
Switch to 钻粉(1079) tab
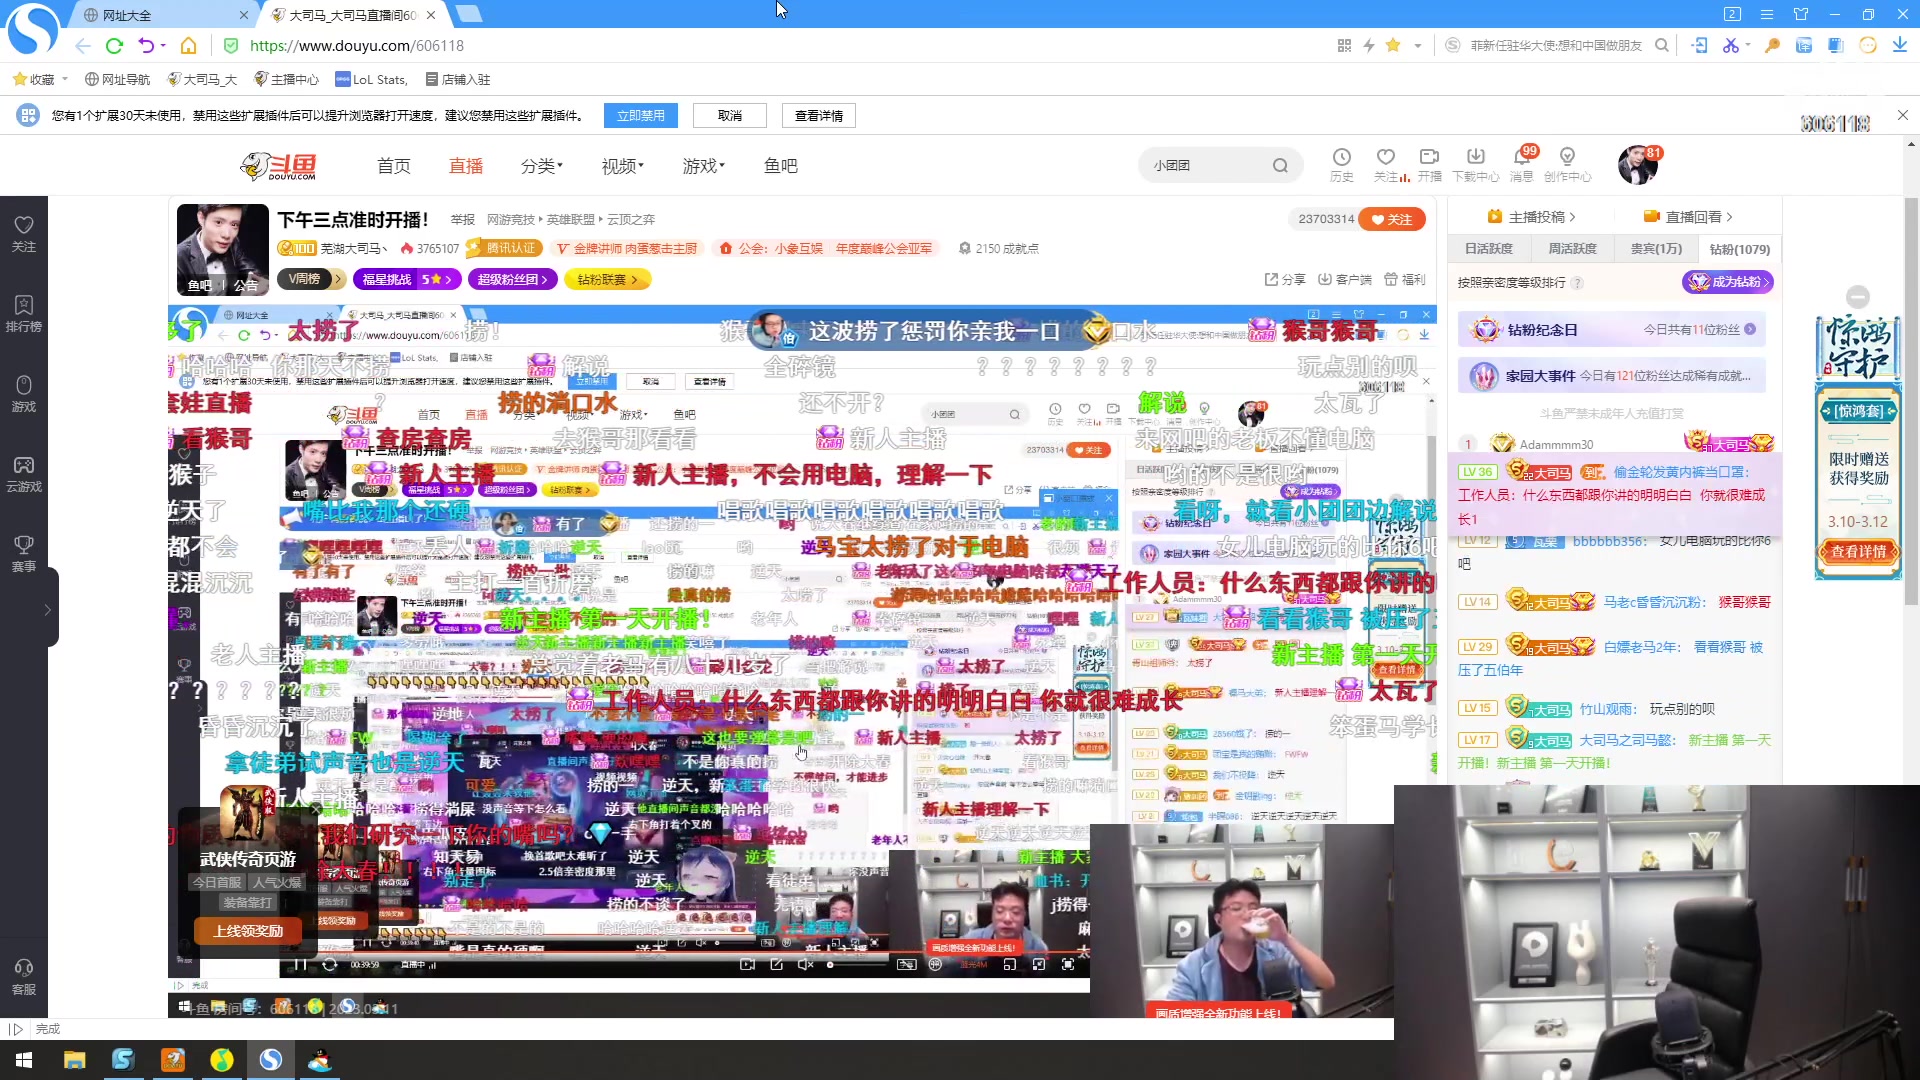(1739, 249)
